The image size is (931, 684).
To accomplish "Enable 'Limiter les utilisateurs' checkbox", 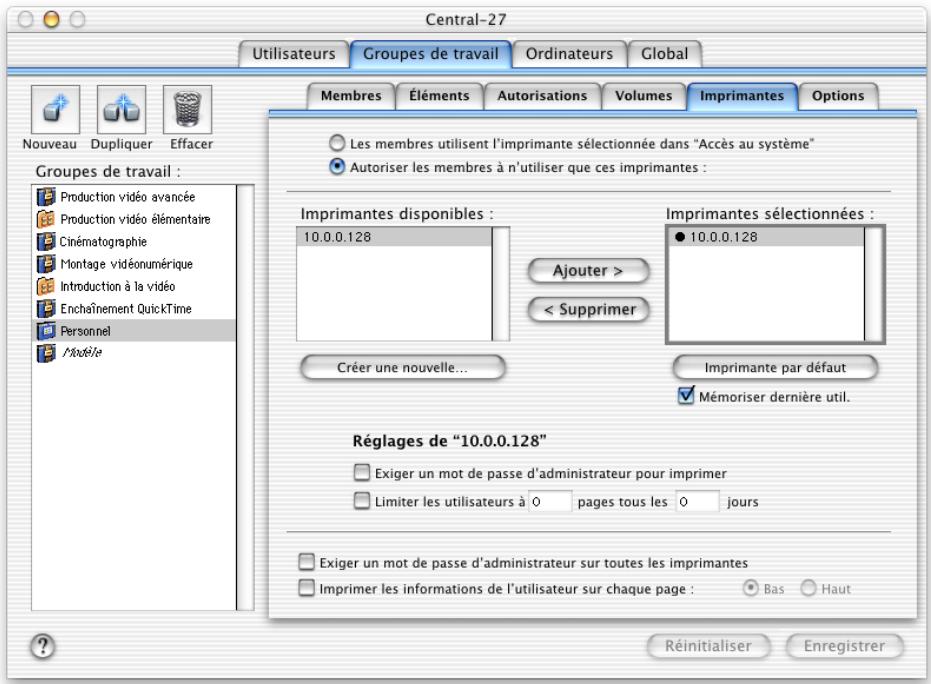I will (362, 501).
